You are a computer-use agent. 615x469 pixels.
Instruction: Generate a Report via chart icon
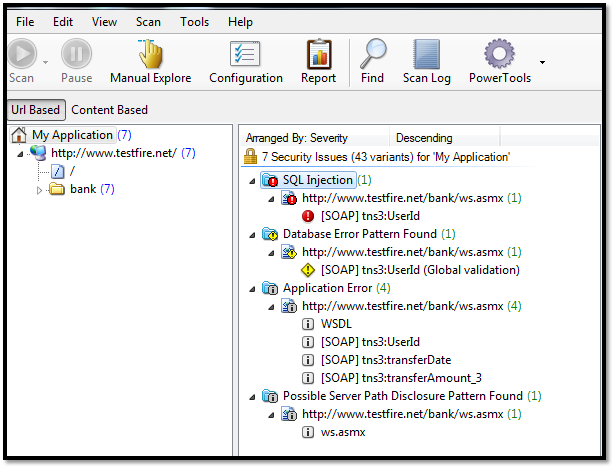[x=319, y=54]
